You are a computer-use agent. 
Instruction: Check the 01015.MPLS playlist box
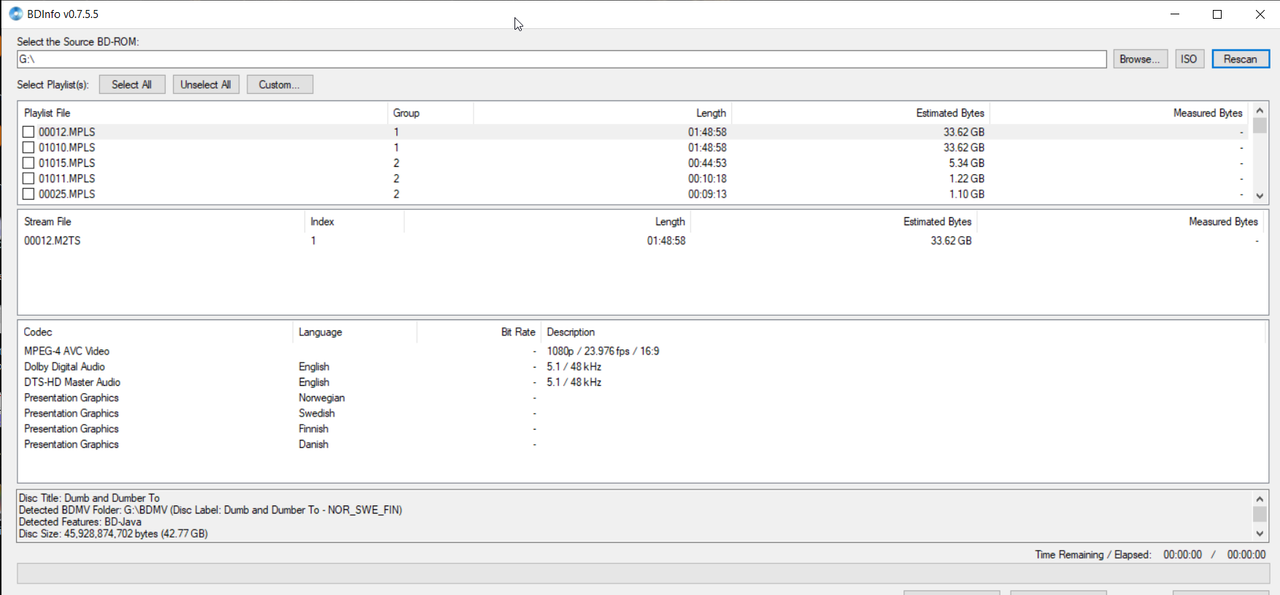tap(29, 163)
